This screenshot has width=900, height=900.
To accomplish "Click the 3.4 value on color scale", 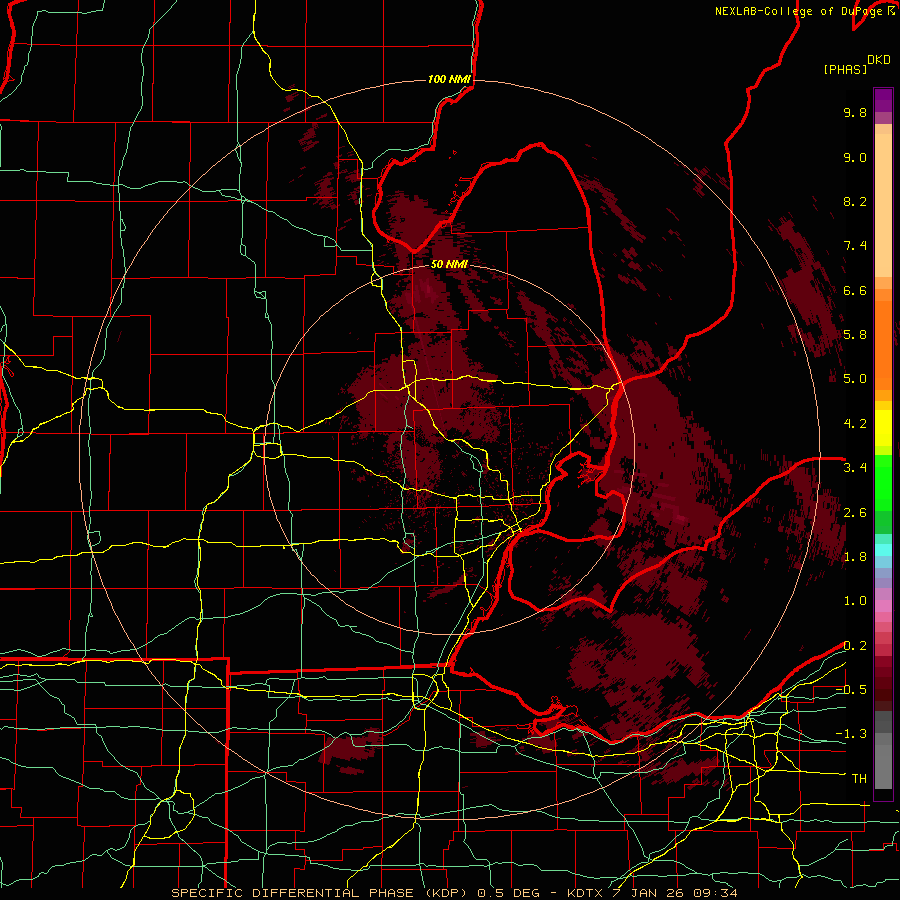I will [855, 468].
